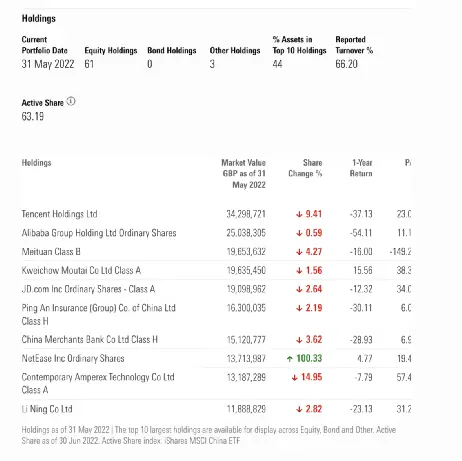Click the red down arrow in Meituan's row
The width and height of the screenshot is (462, 461).
point(299,252)
